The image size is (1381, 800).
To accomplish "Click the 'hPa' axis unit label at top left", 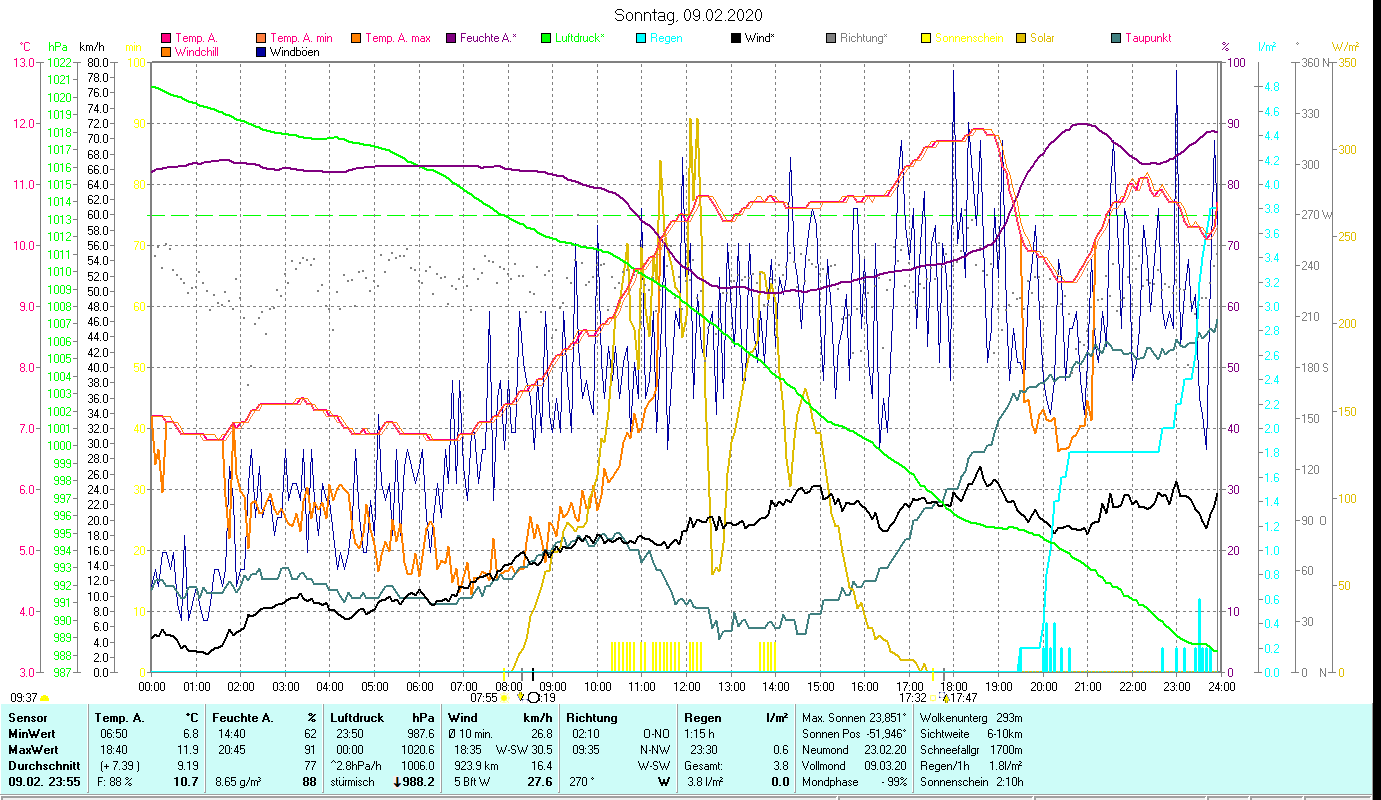I will pyautogui.click(x=57, y=47).
